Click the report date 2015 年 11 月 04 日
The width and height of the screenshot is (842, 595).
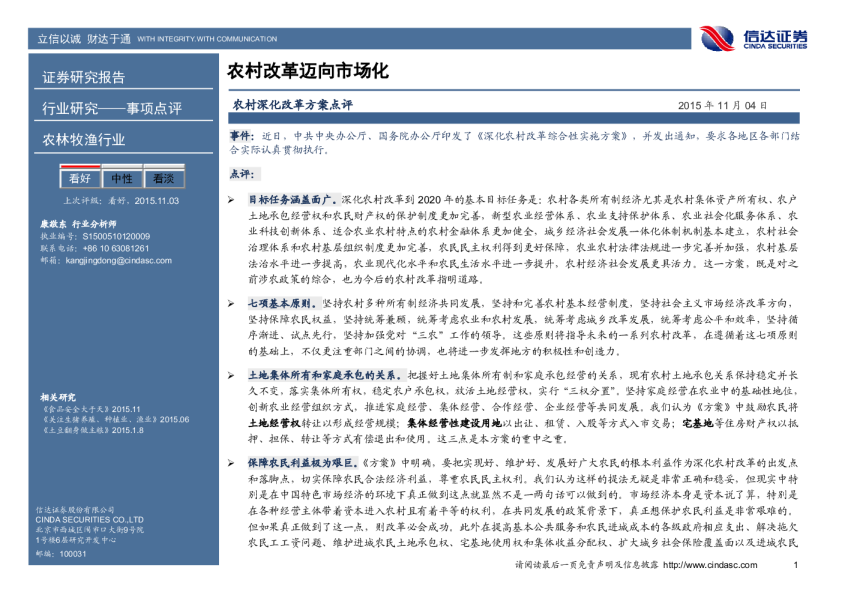point(722,105)
